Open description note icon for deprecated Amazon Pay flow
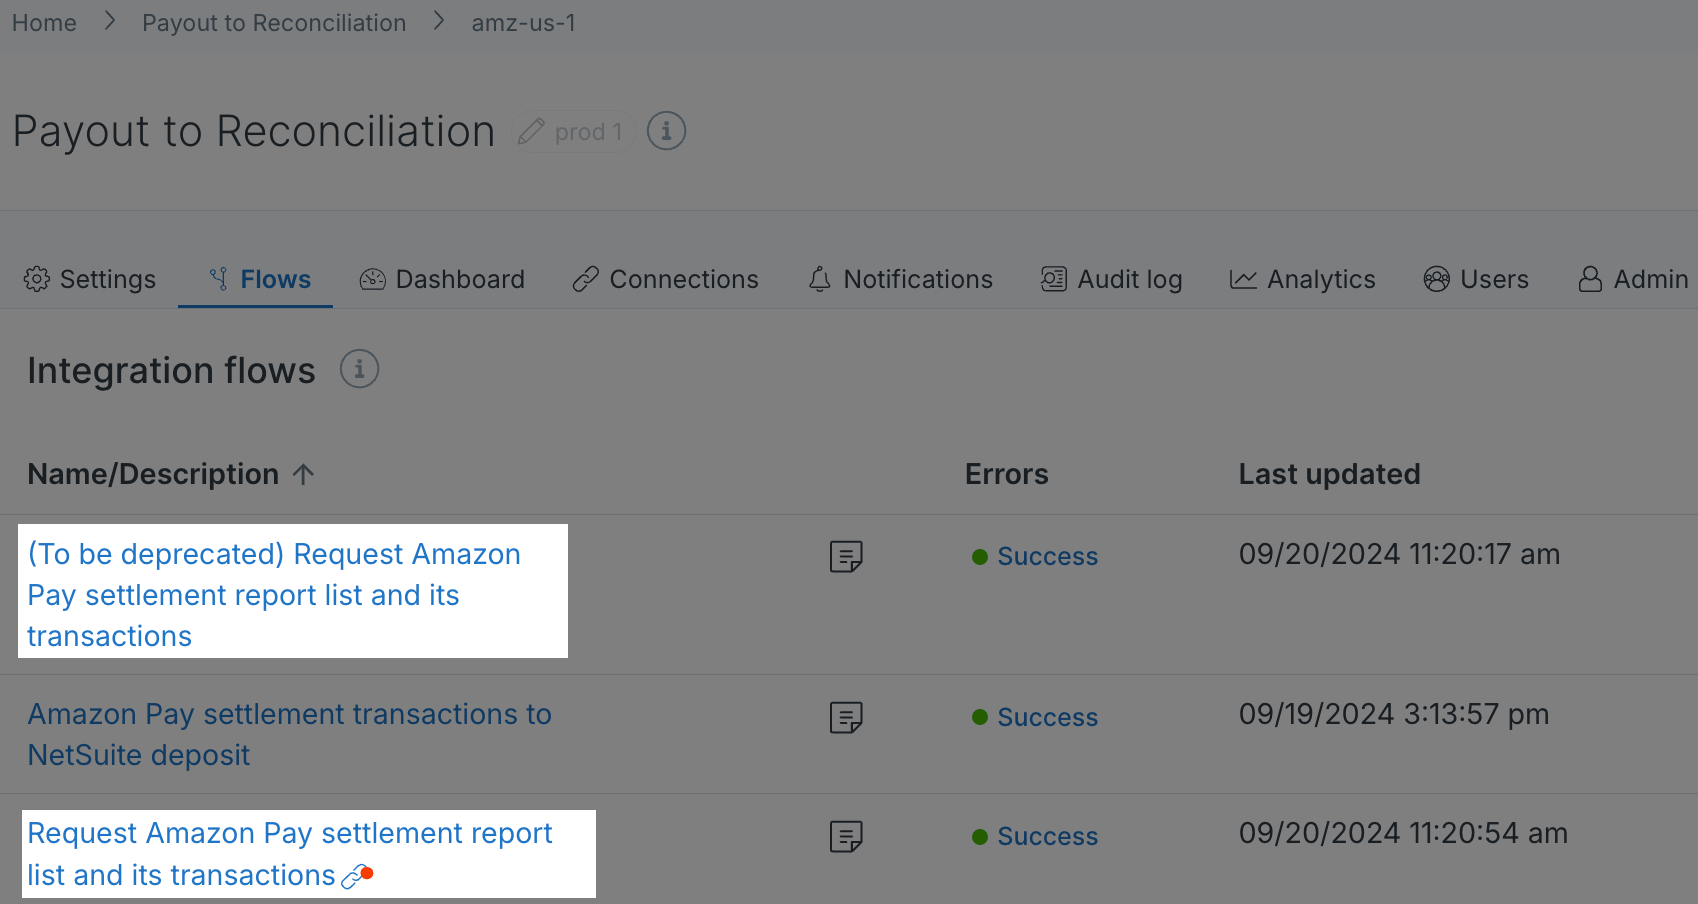This screenshot has width=1698, height=904. (846, 556)
